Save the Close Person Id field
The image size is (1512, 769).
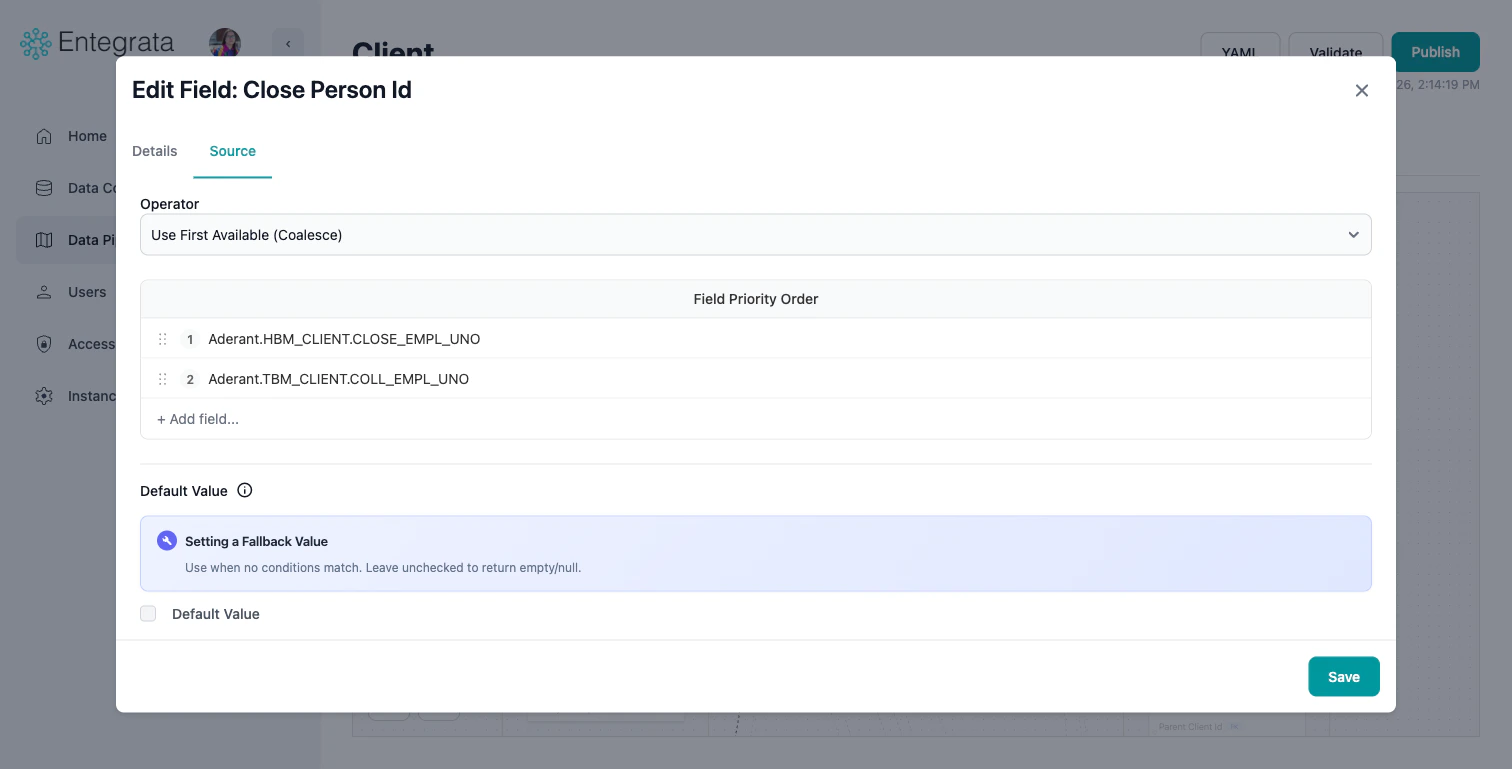tap(1343, 676)
